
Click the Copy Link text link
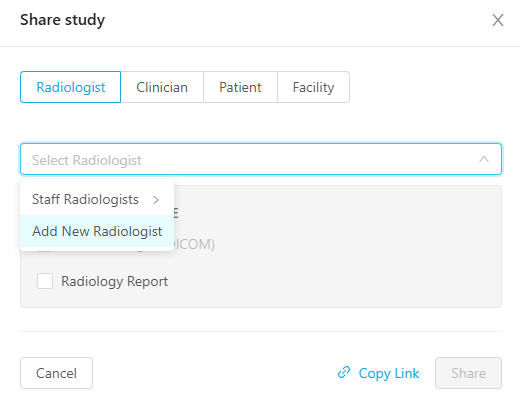tap(389, 373)
